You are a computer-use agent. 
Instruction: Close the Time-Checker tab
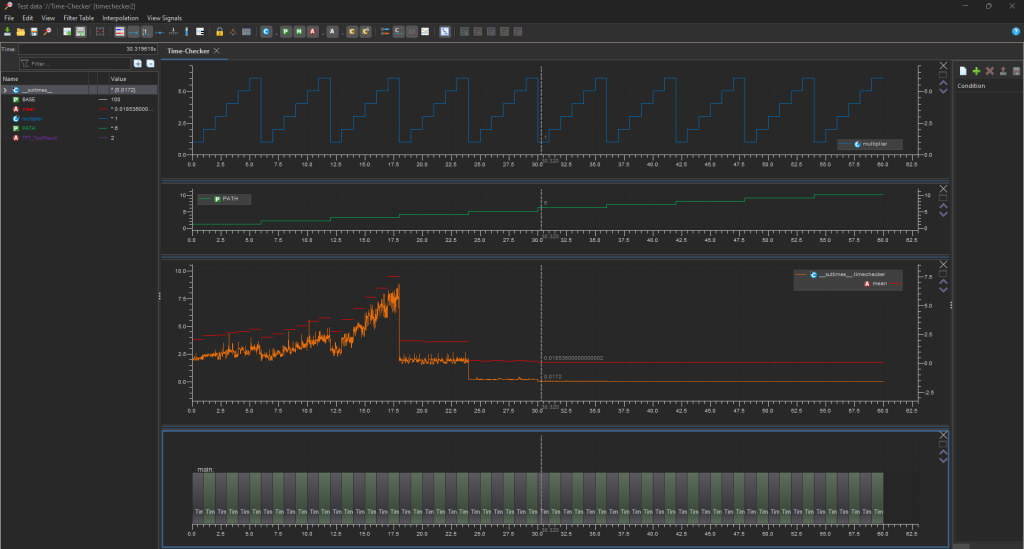(217, 50)
